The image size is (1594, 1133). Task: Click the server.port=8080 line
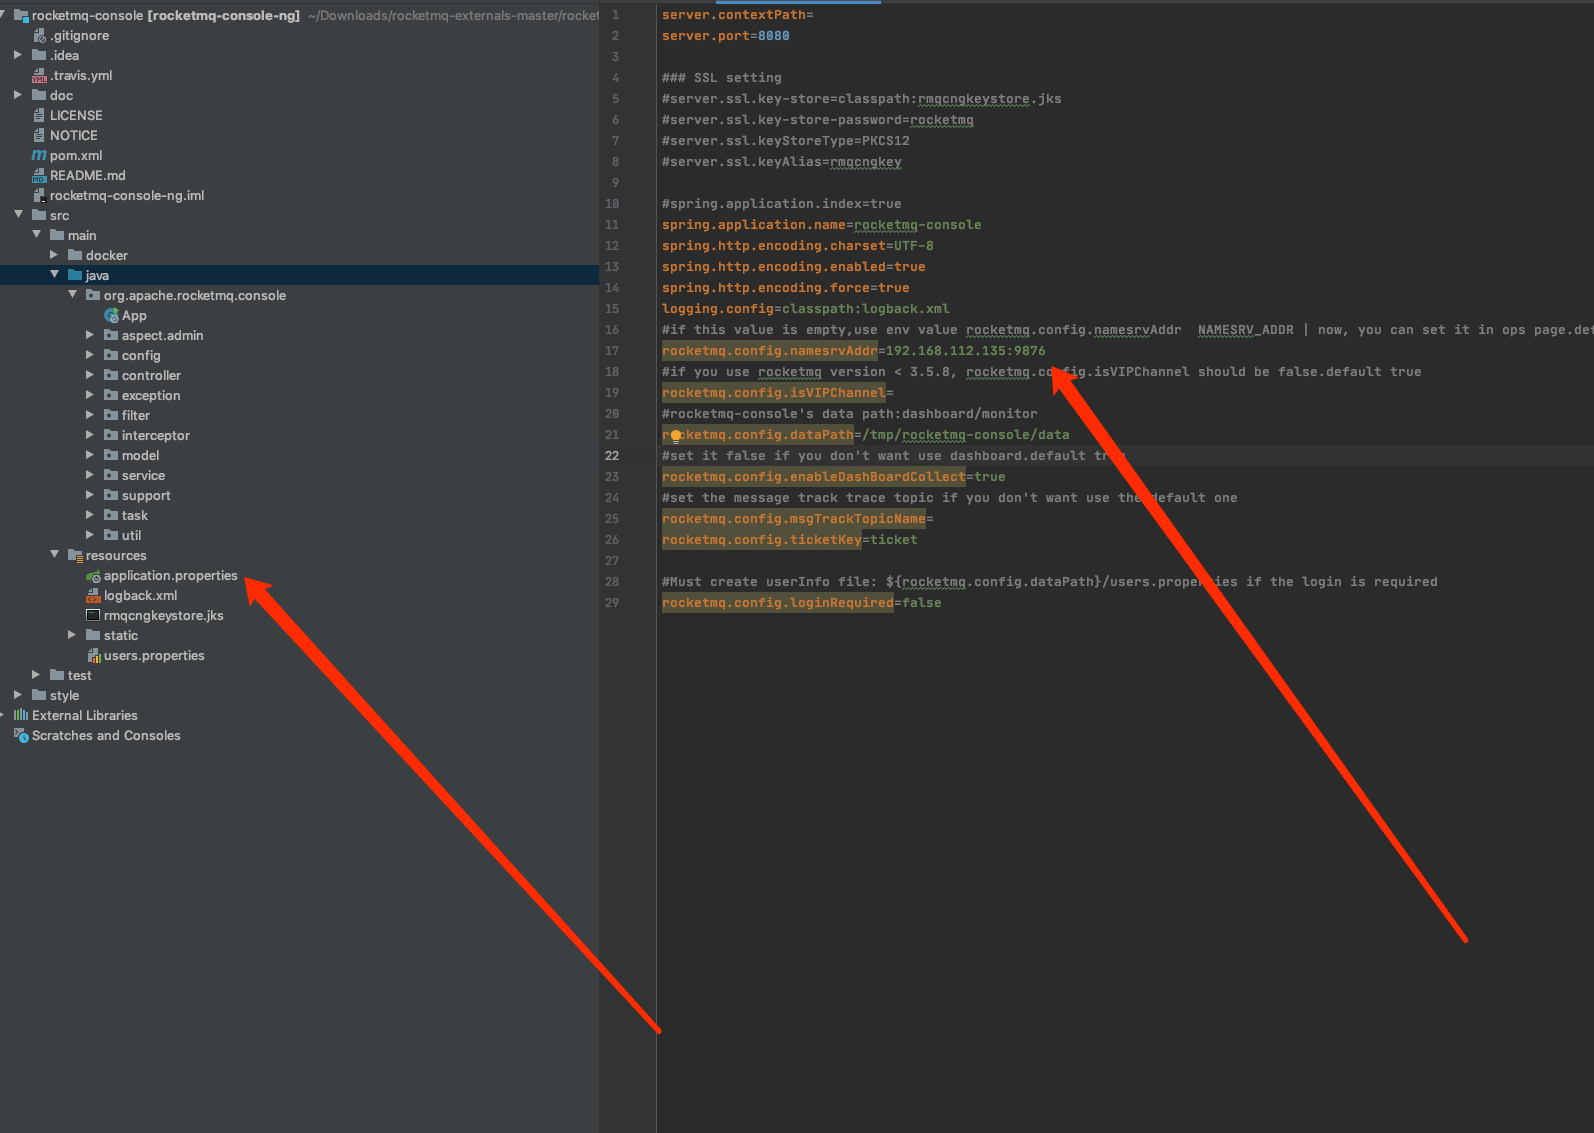pyautogui.click(x=726, y=36)
